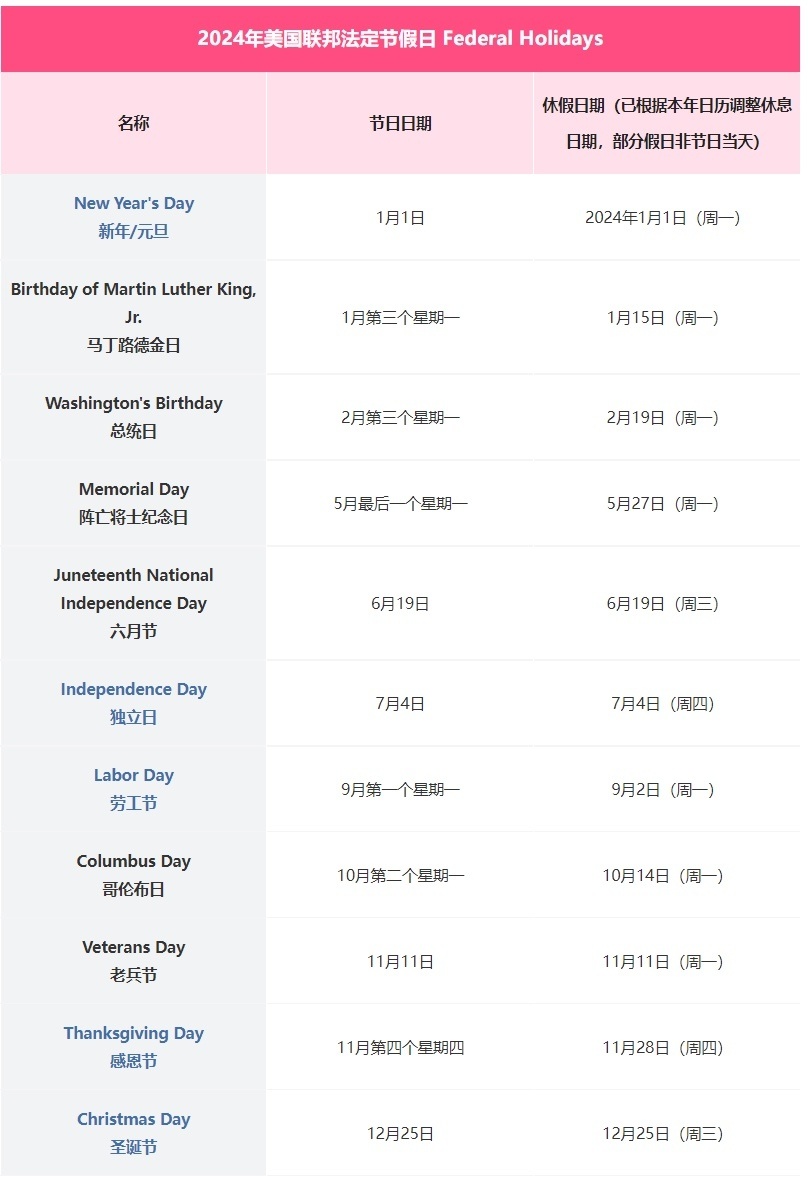The height and width of the screenshot is (1188, 808).
Task: Select the Birthday of Martin Luther King, Jr. cell
Action: [x=134, y=317]
